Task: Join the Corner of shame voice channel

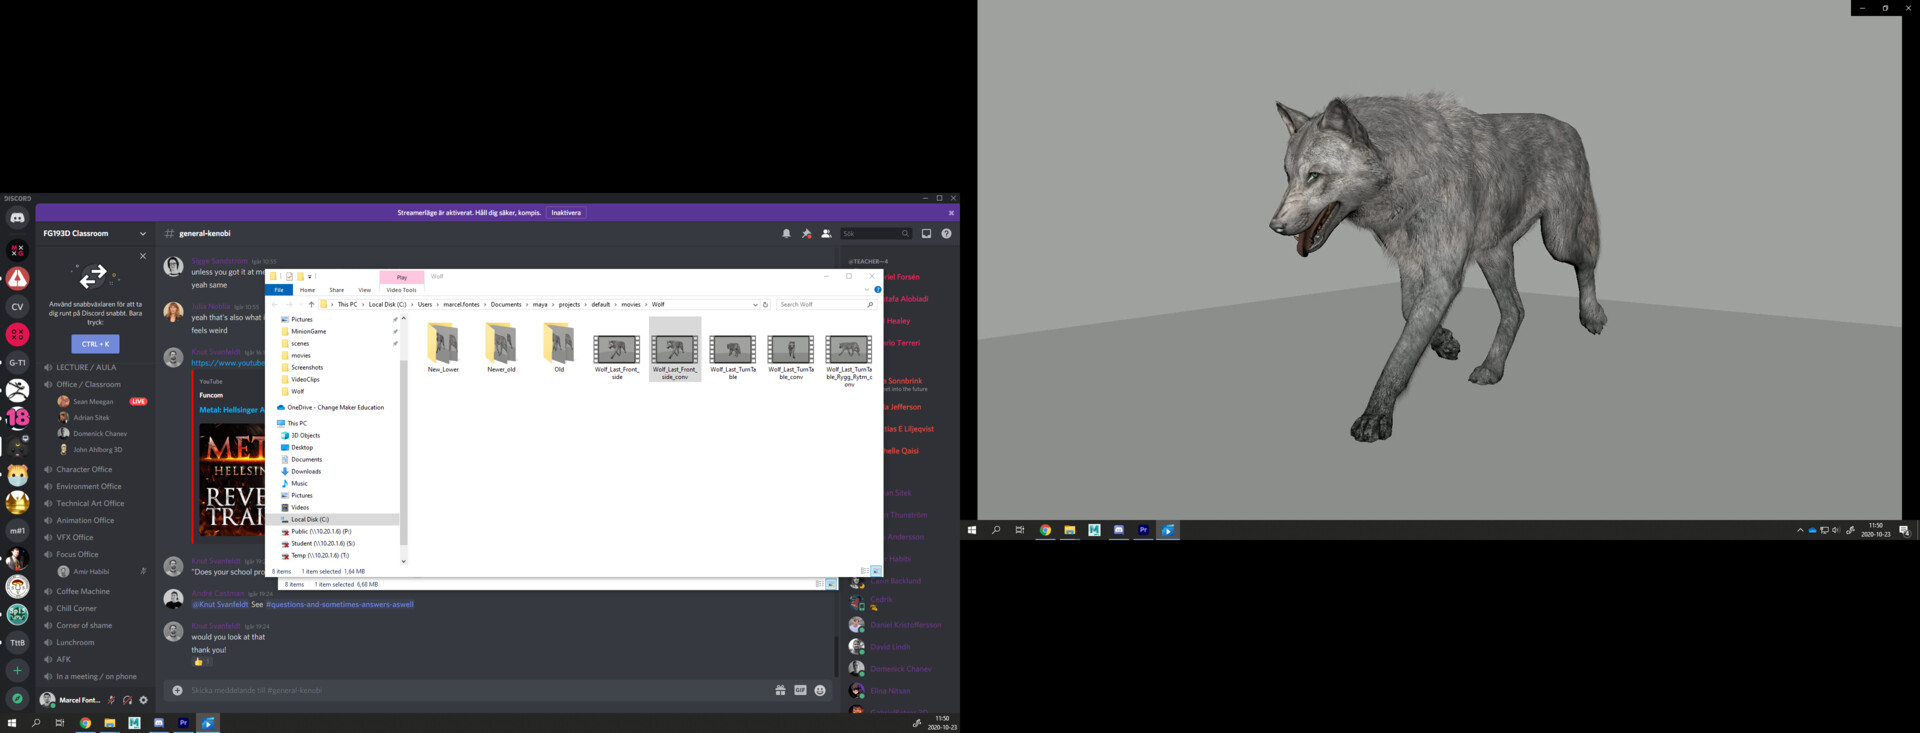Action: (x=84, y=625)
